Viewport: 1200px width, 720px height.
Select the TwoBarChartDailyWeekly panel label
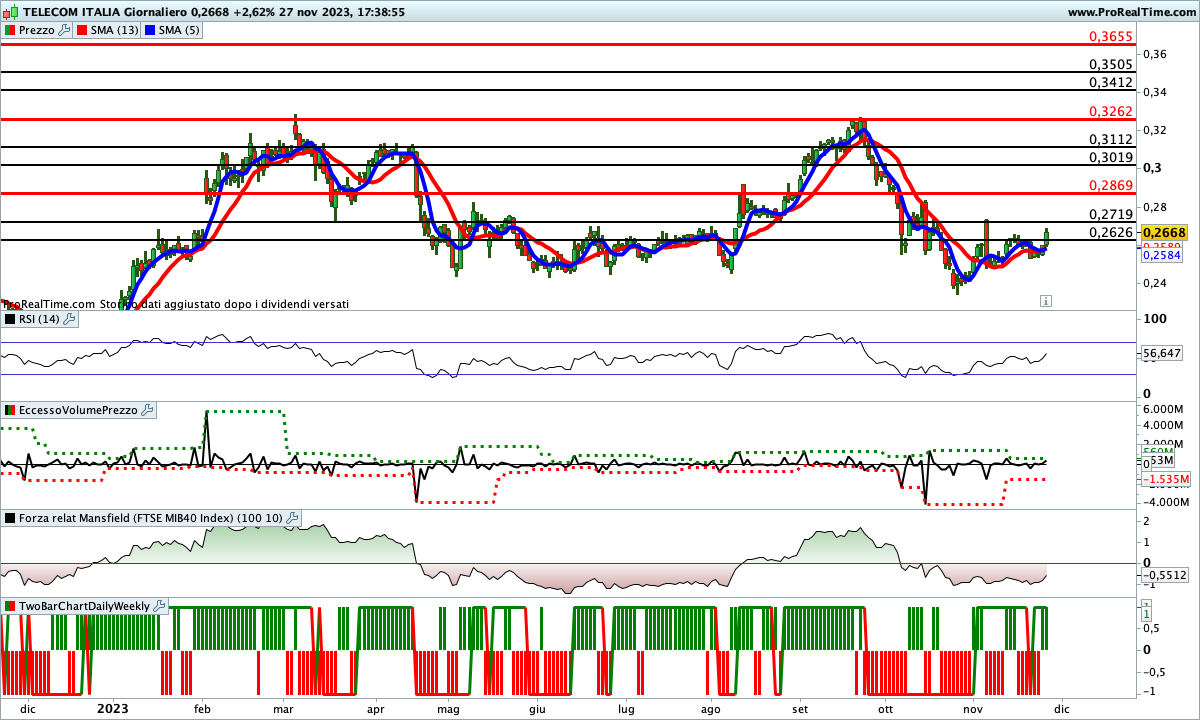pyautogui.click(x=84, y=606)
